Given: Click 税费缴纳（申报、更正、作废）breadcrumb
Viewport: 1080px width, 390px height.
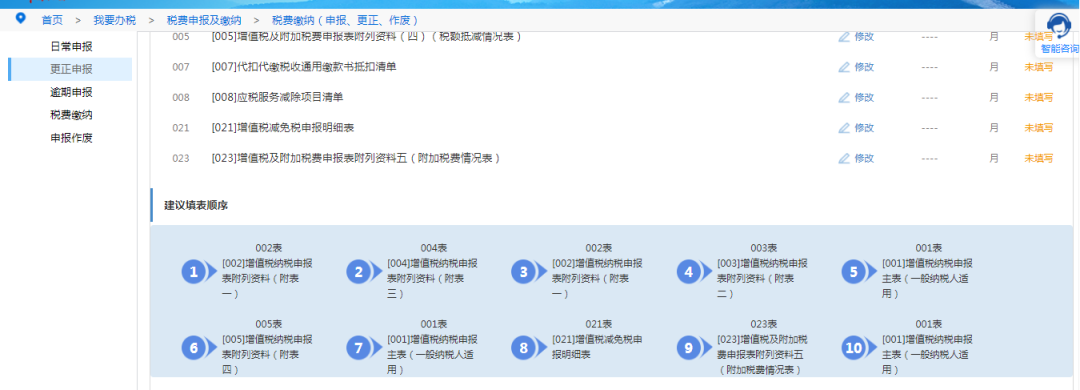Looking at the screenshot, I should tap(346, 20).
